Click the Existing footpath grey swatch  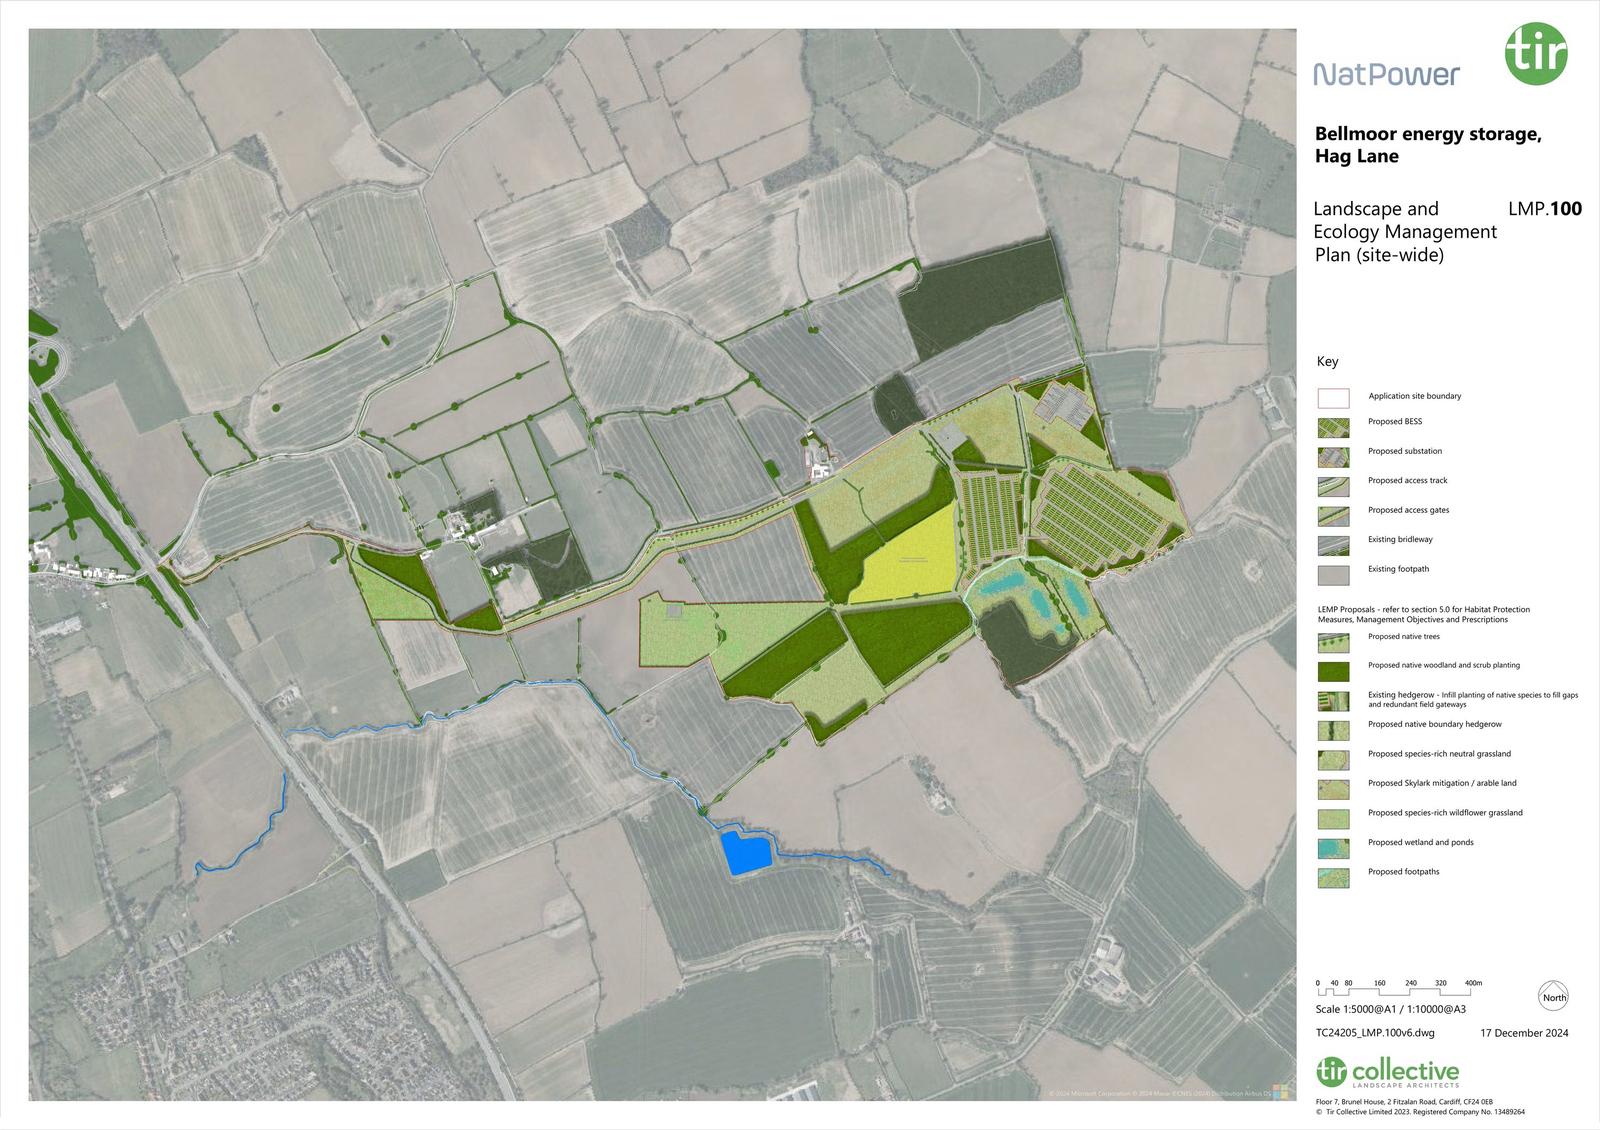coord(1333,575)
